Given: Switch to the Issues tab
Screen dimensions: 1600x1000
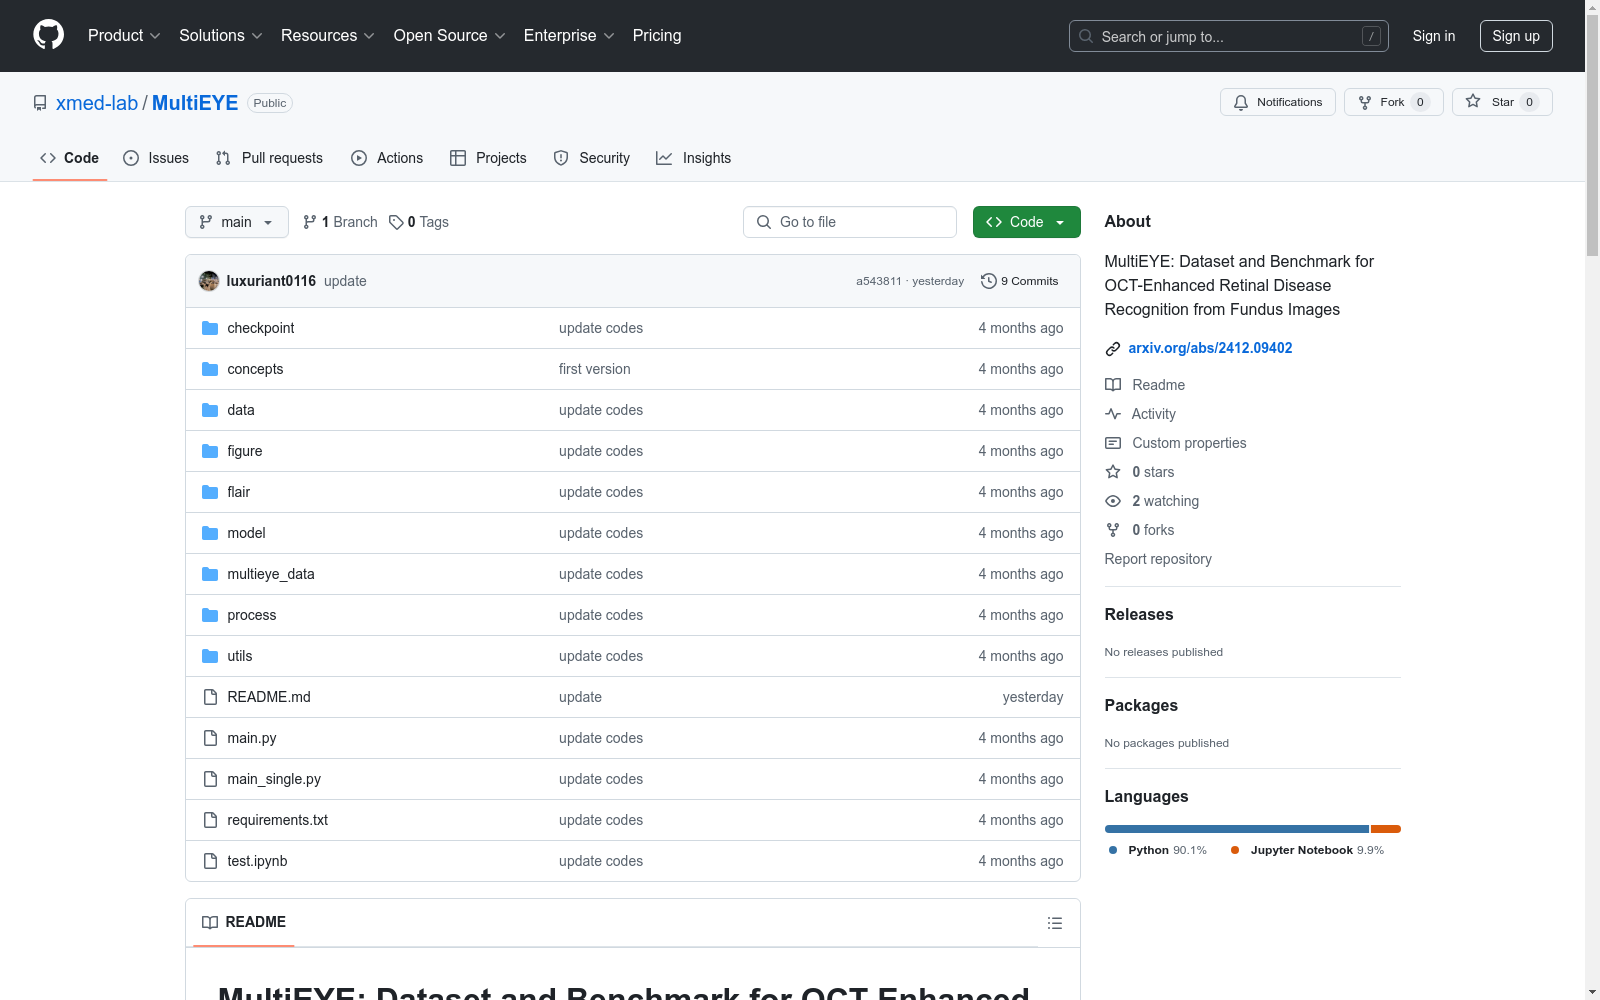Looking at the screenshot, I should (x=156, y=158).
